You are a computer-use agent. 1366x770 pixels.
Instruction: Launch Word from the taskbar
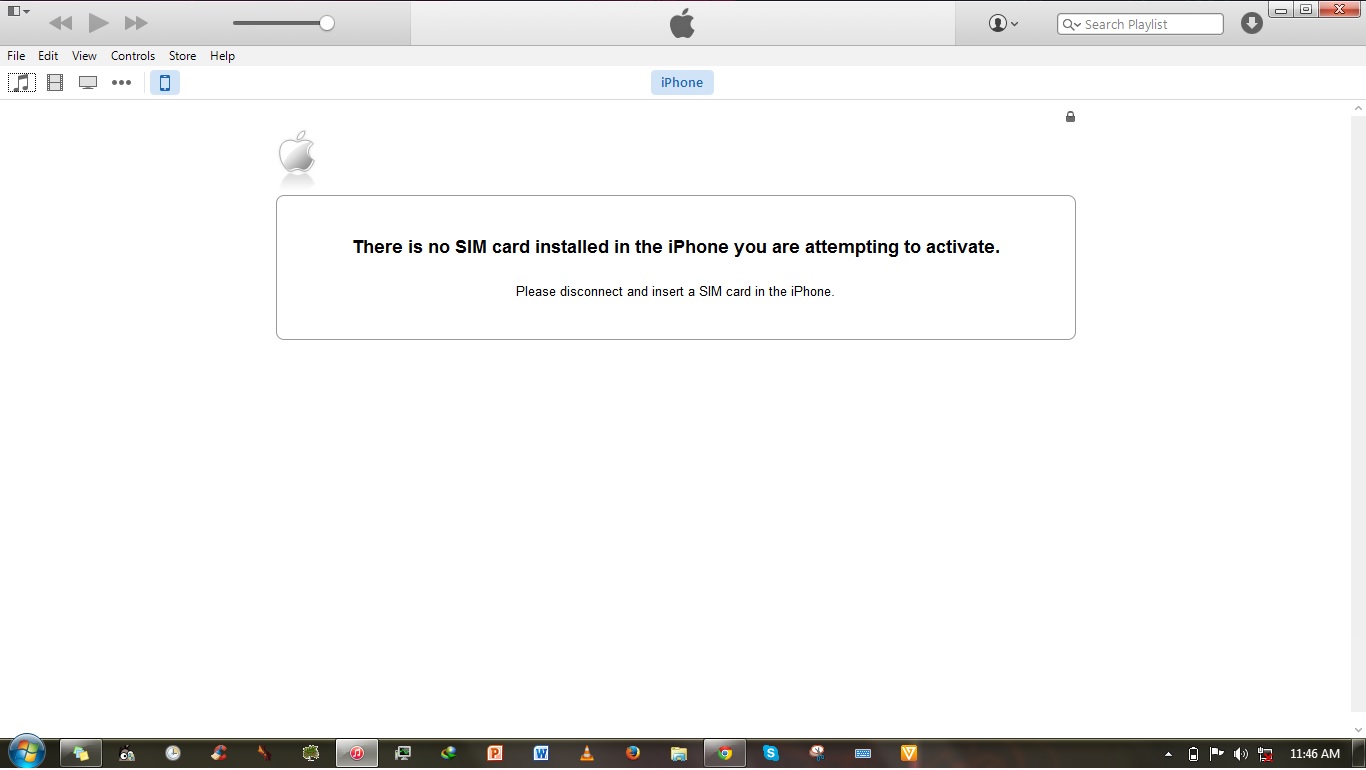541,754
